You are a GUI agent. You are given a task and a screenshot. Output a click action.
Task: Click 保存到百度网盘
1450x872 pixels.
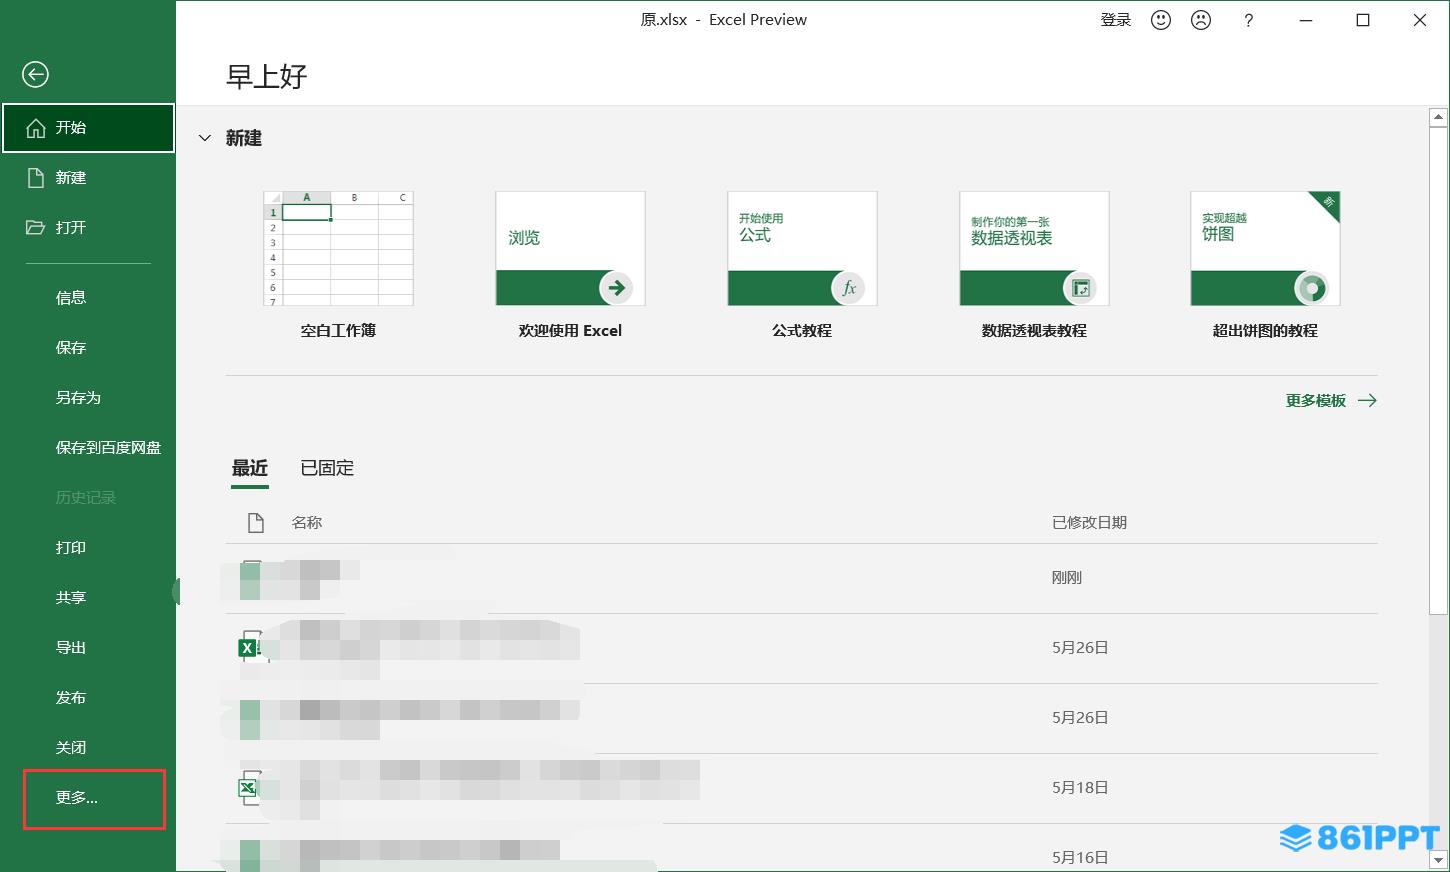(88, 448)
